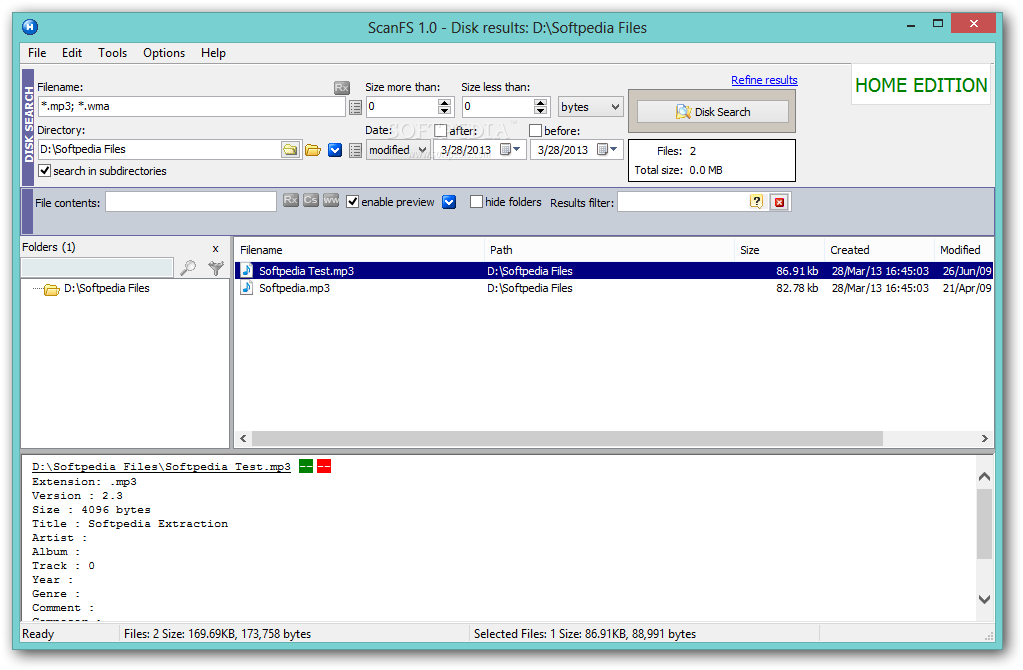The image size is (1023, 670).
Task: Open the Help menu
Action: coord(213,53)
